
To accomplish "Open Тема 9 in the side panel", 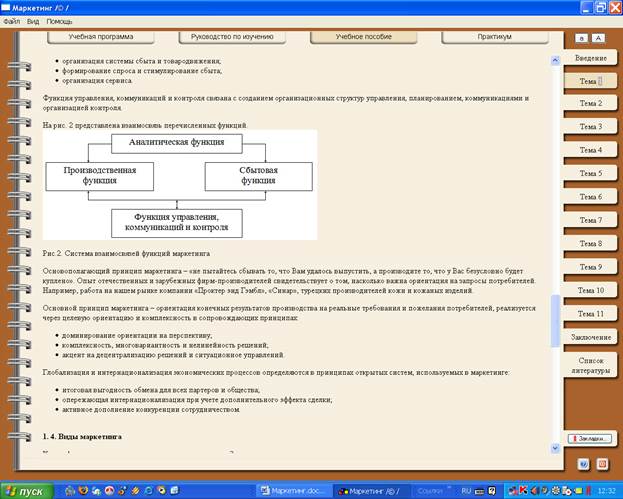I will 590,267.
